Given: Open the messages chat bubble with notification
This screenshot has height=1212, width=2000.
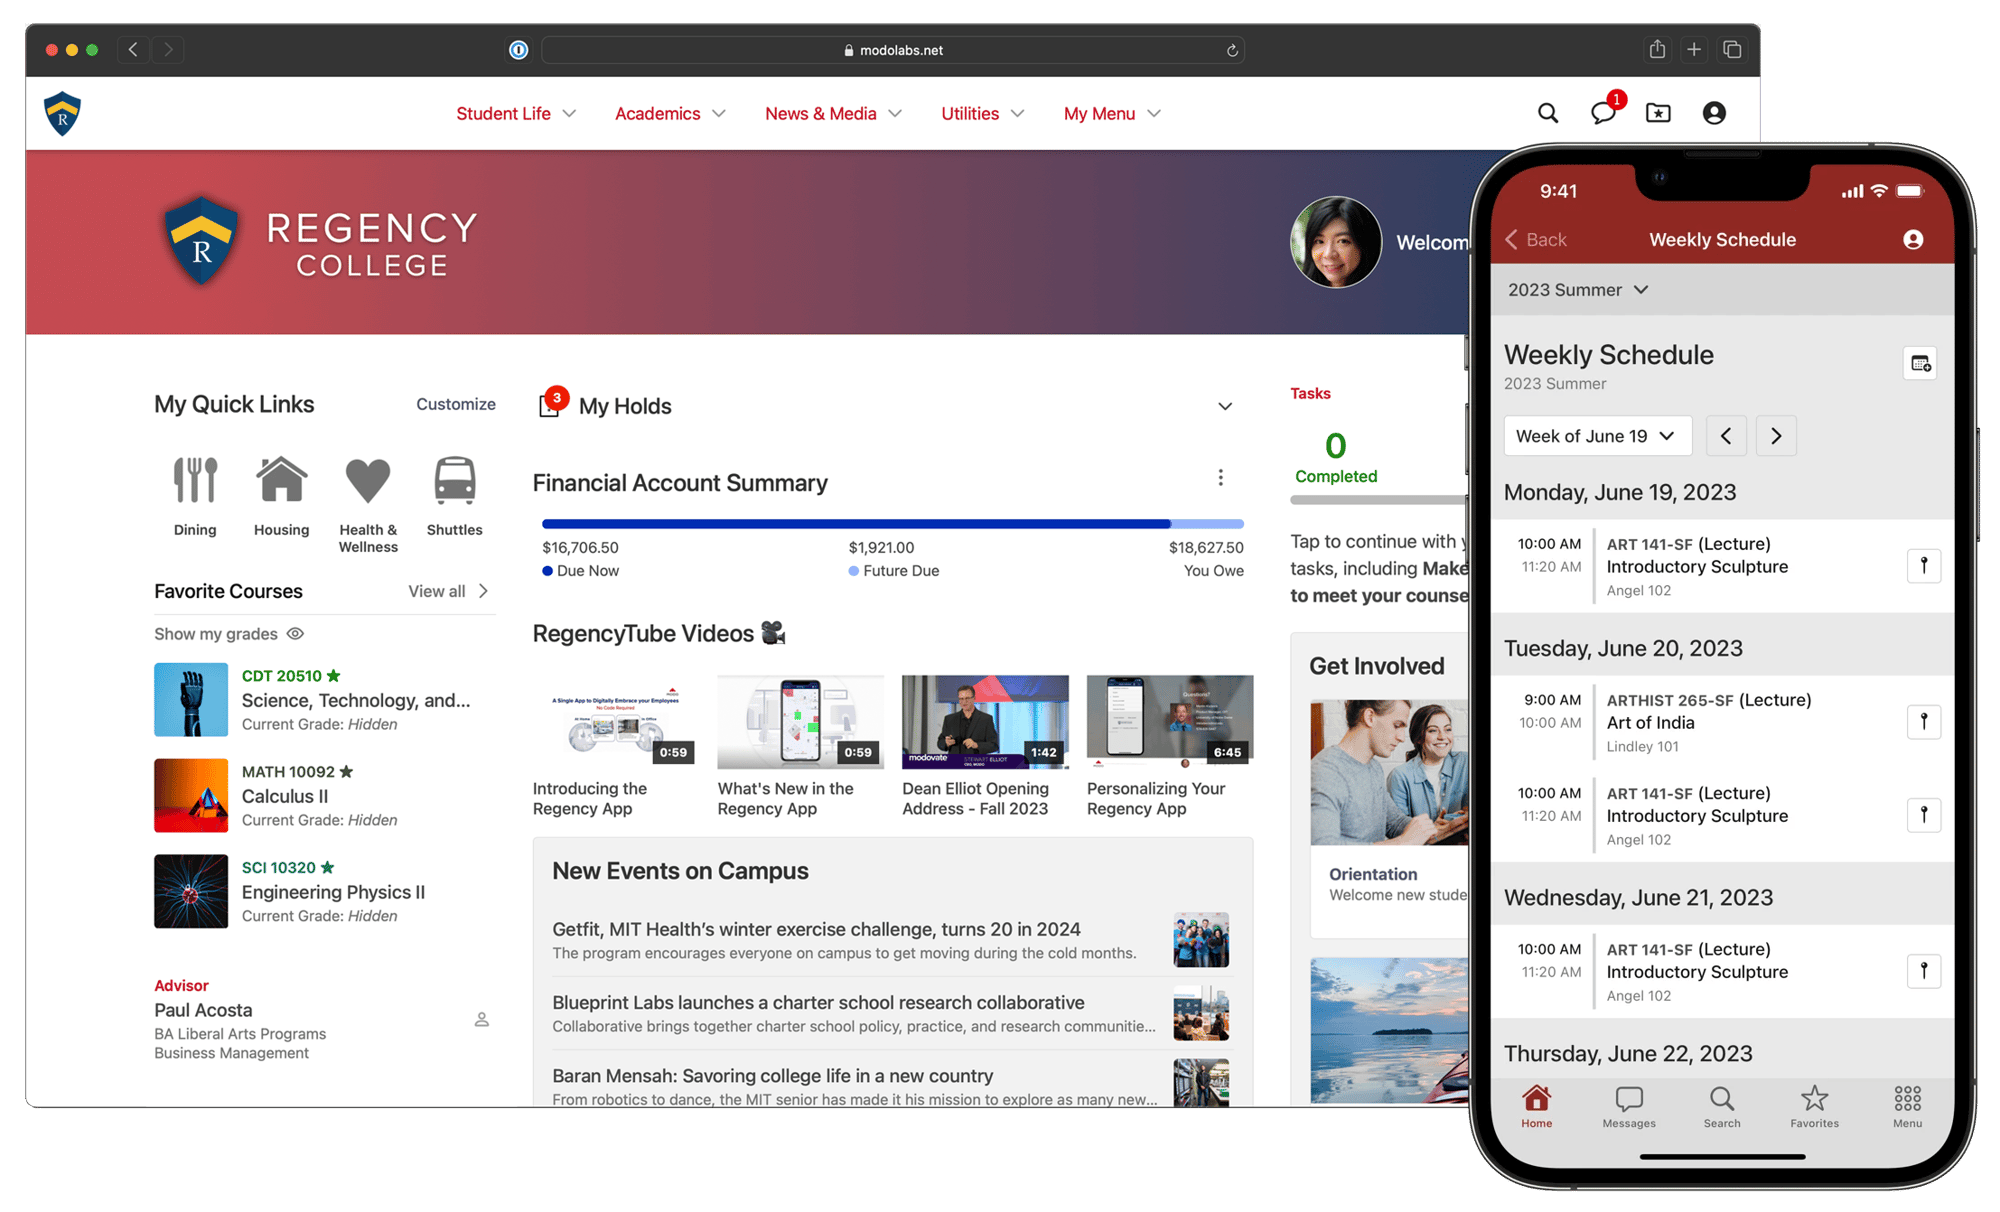Looking at the screenshot, I should click(1603, 113).
